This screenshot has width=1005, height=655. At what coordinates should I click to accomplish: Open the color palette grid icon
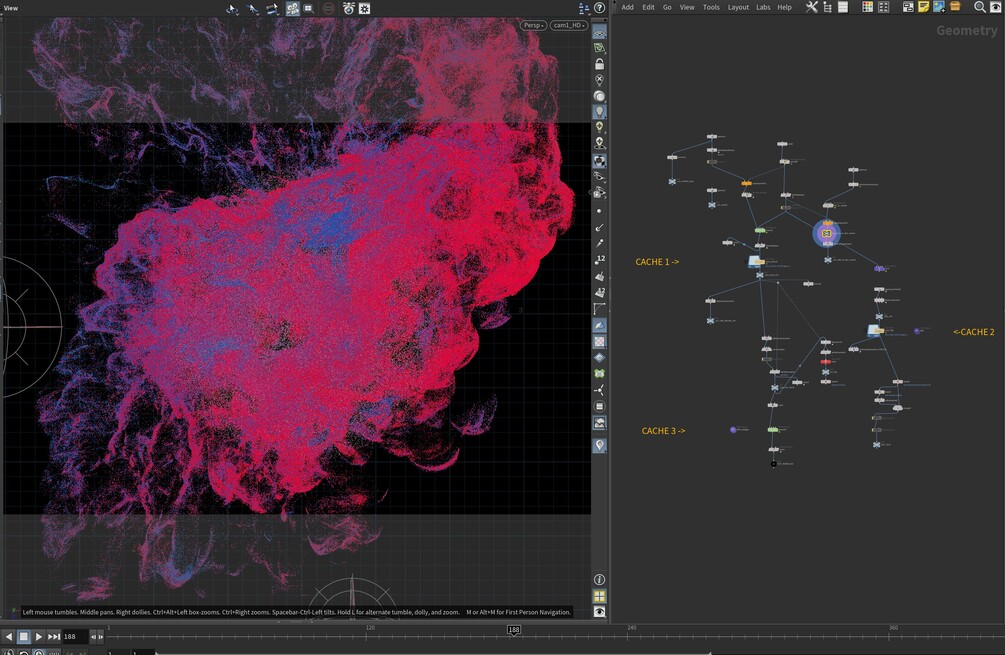tap(867, 7)
